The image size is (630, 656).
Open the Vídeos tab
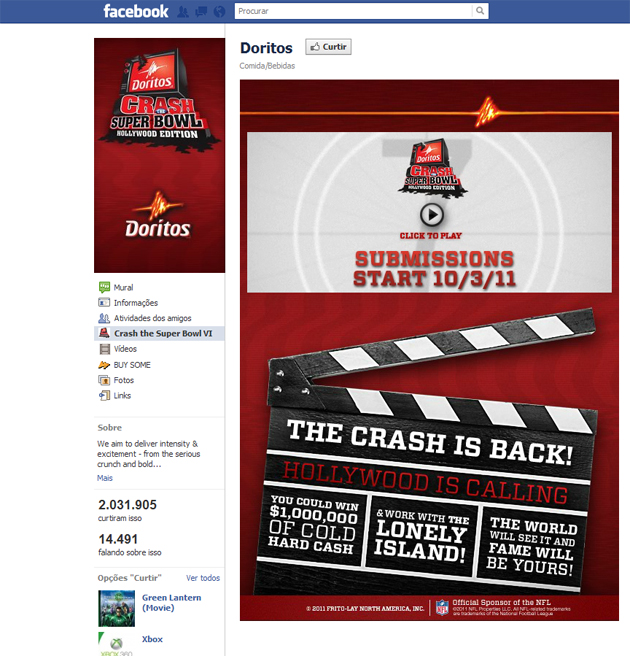tap(125, 349)
